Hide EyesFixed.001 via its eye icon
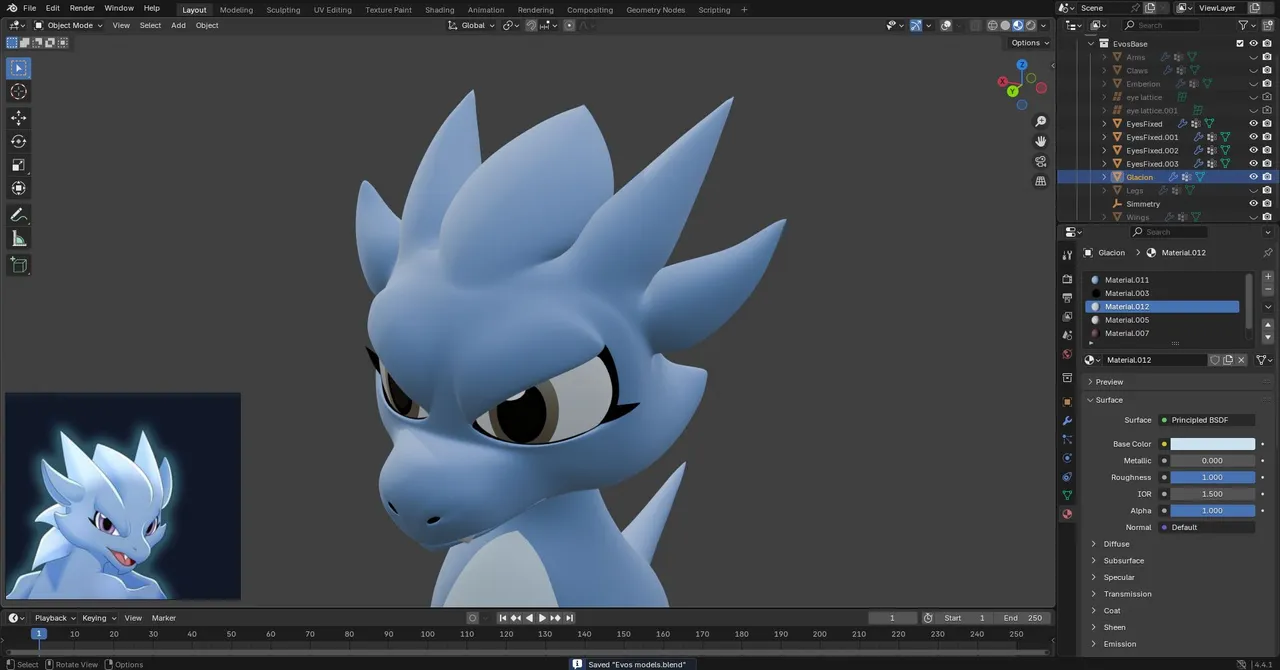This screenshot has width=1280, height=670. (1253, 137)
